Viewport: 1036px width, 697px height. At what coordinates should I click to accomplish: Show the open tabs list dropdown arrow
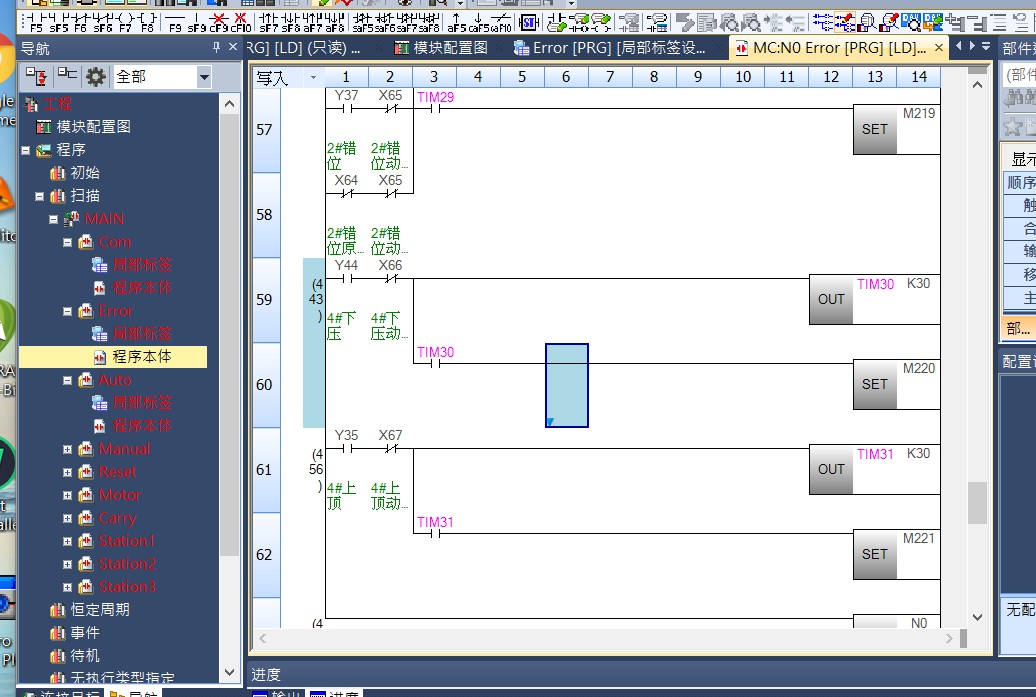pyautogui.click(x=986, y=47)
